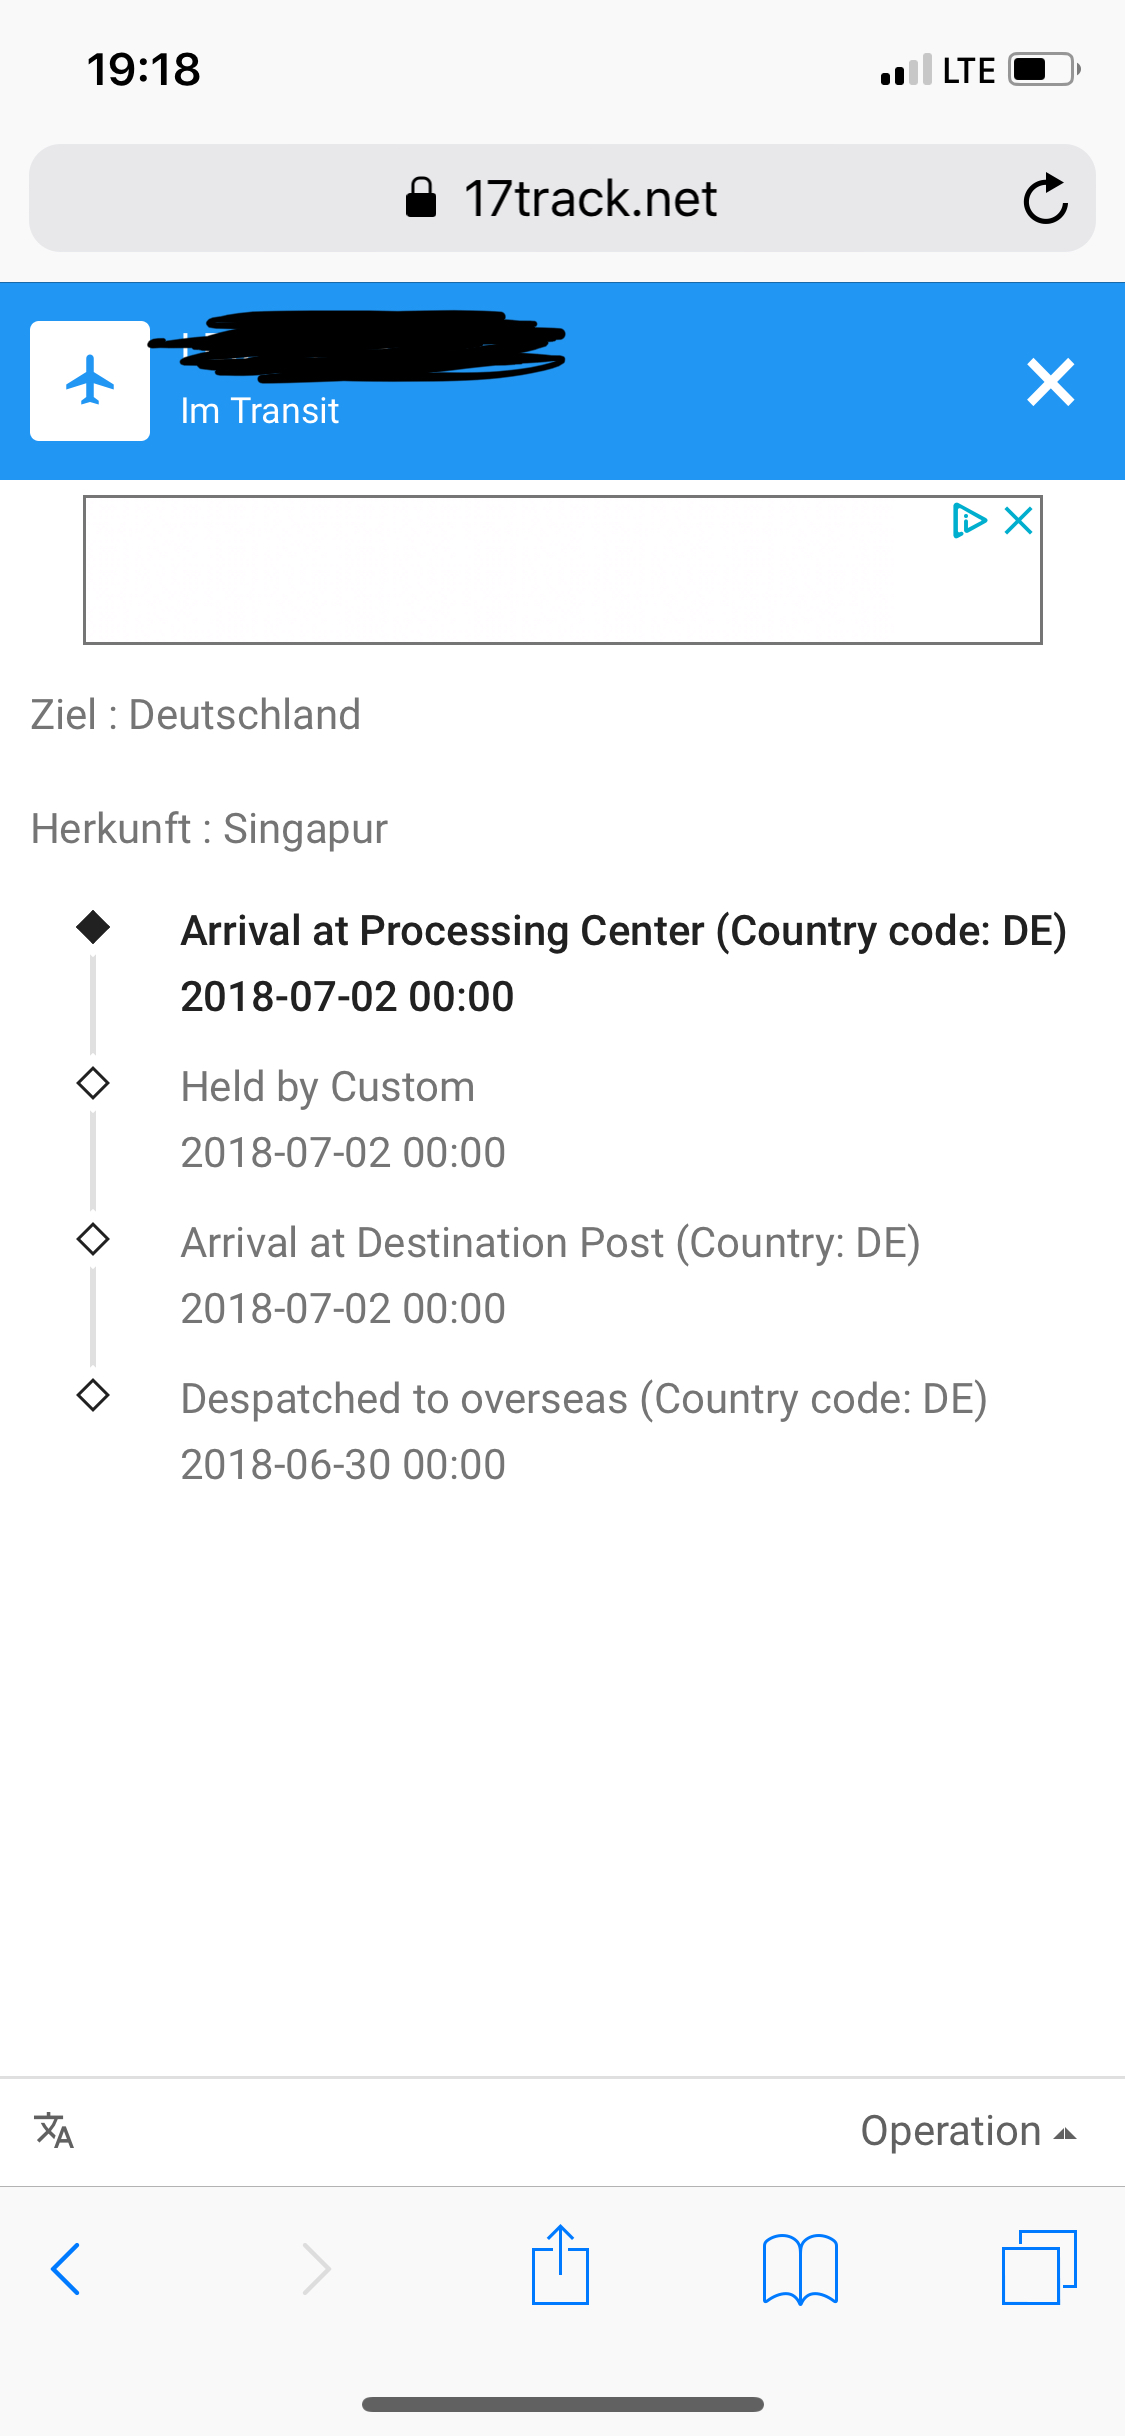This screenshot has height=2436, width=1125.
Task: Tap the airplane transit status icon
Action: point(90,381)
